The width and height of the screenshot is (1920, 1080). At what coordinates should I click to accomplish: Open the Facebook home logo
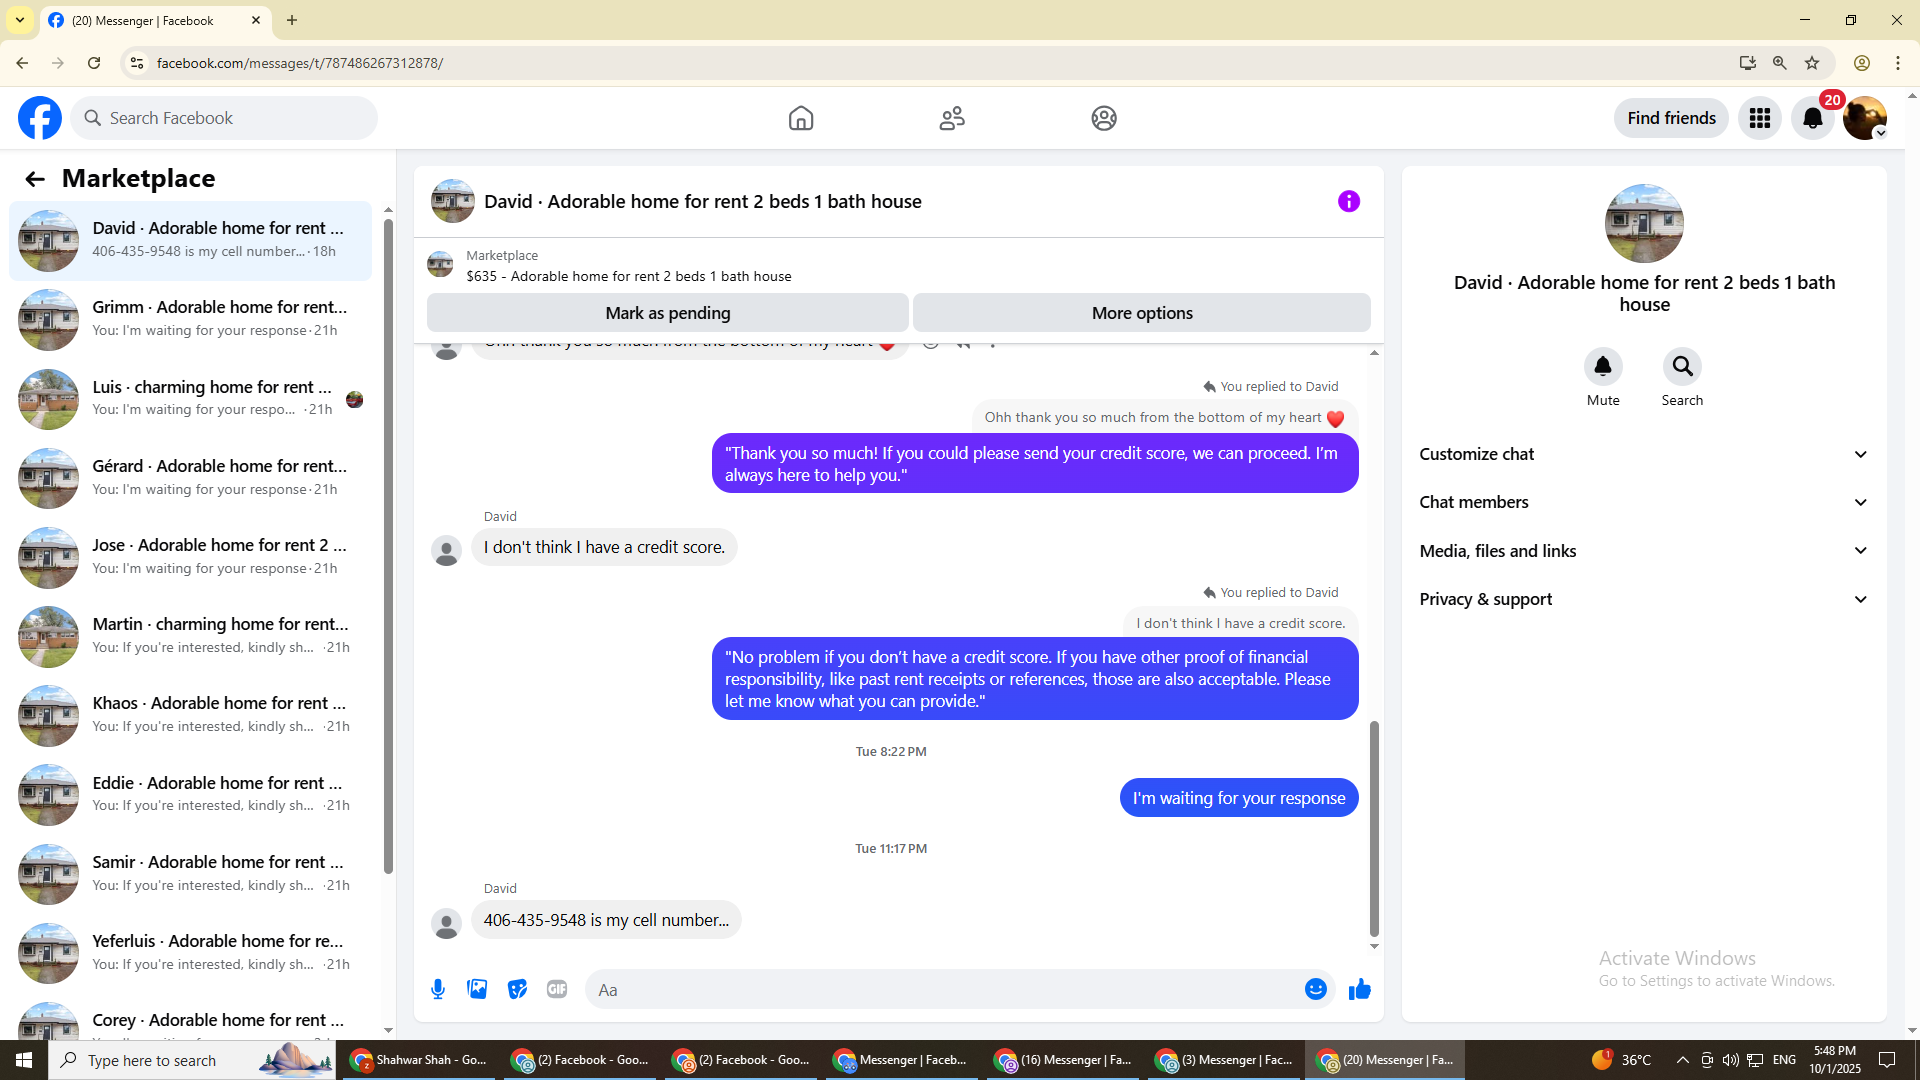pyautogui.click(x=40, y=118)
